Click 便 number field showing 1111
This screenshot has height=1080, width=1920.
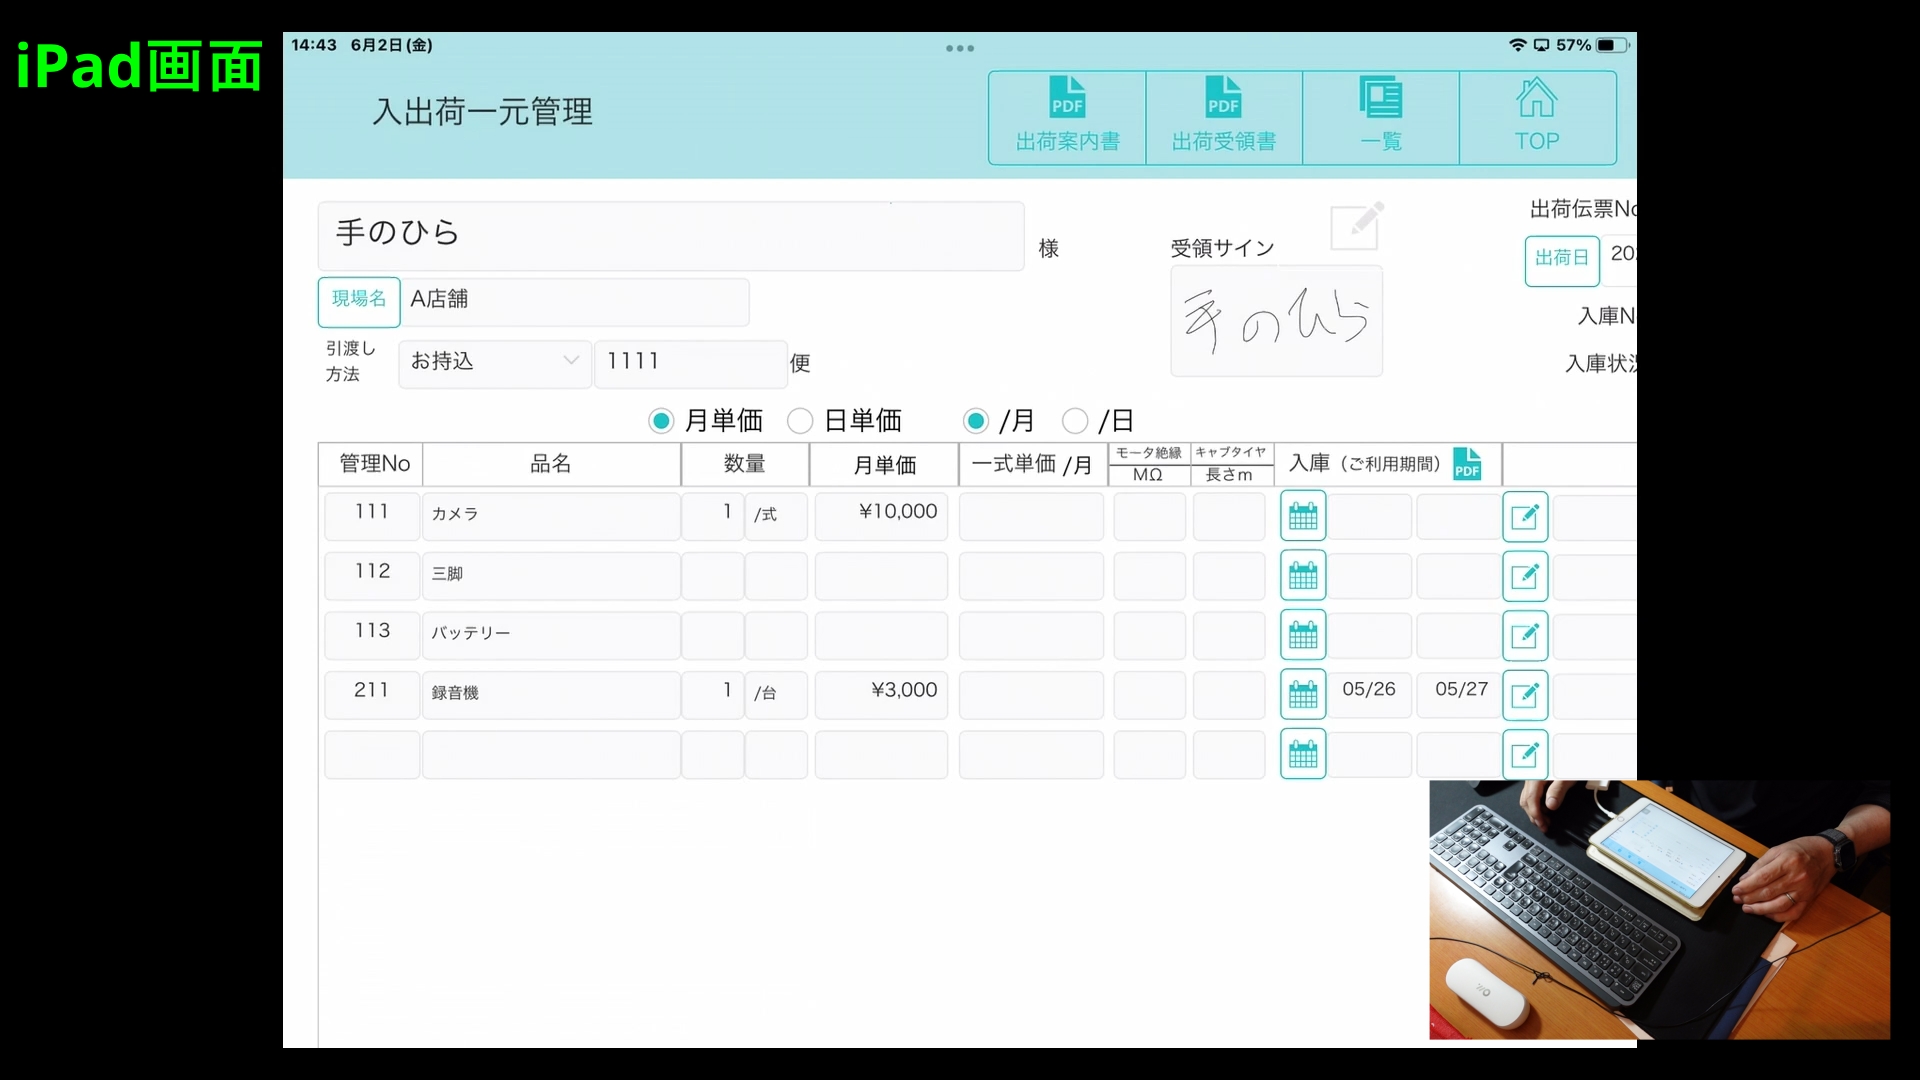(690, 362)
